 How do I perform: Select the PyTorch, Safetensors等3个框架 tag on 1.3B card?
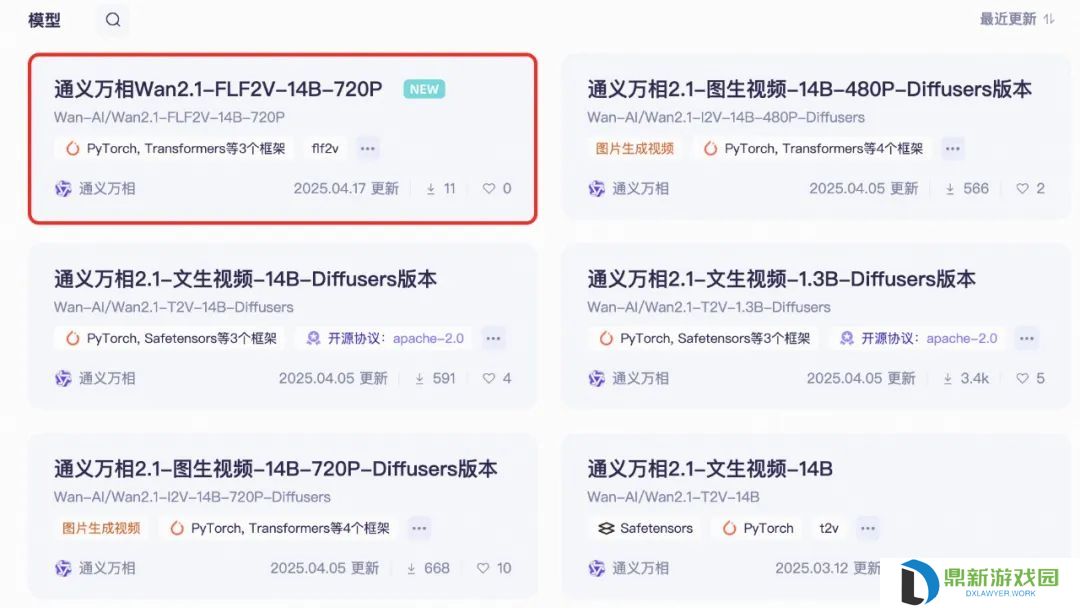705,338
